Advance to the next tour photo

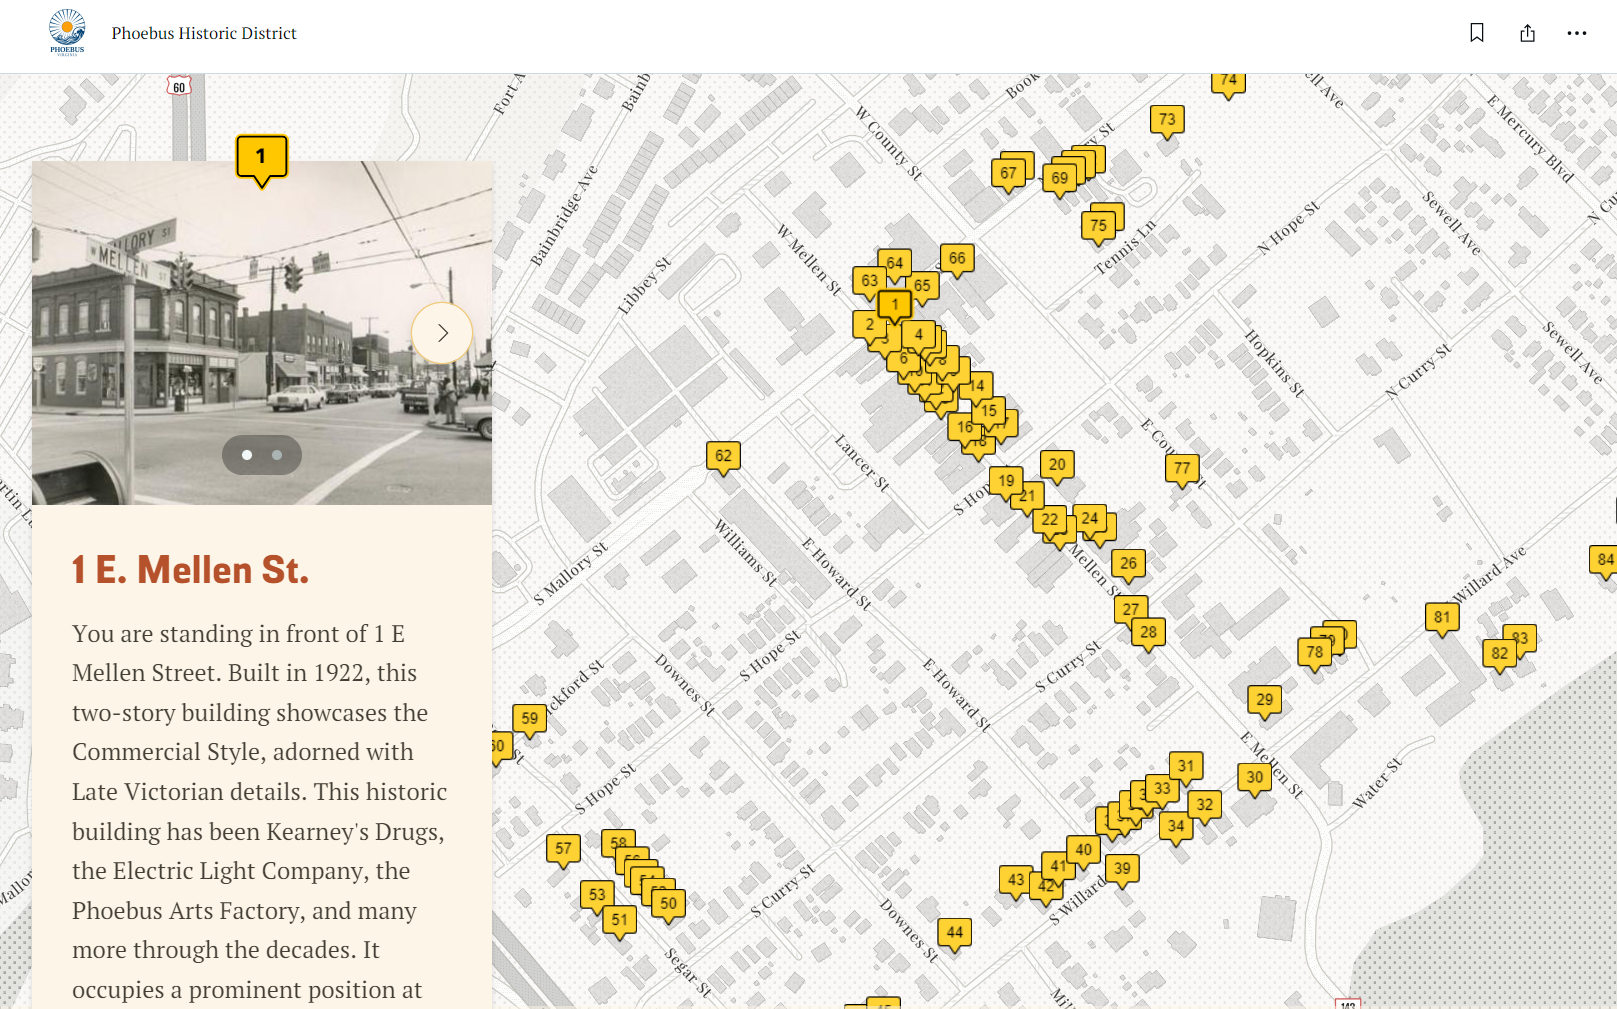click(x=443, y=332)
